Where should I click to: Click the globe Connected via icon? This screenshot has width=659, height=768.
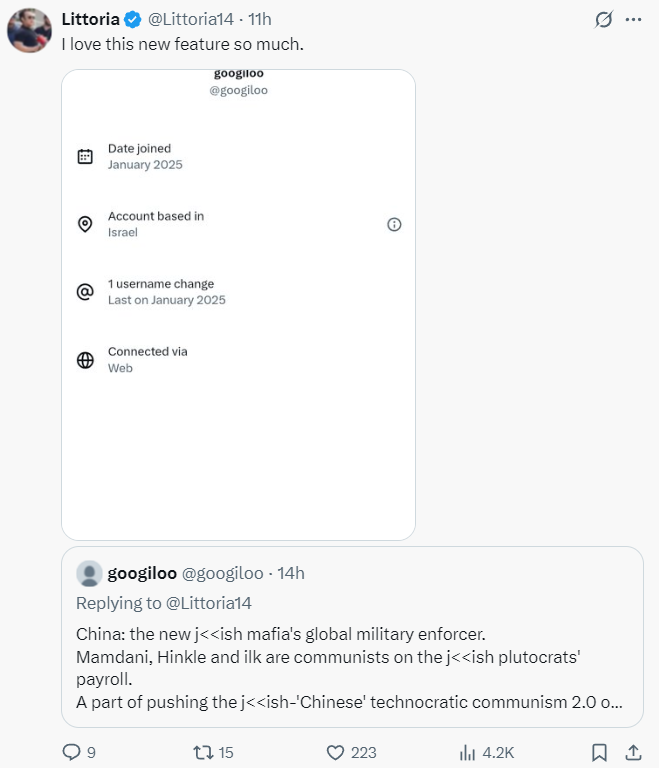click(85, 360)
